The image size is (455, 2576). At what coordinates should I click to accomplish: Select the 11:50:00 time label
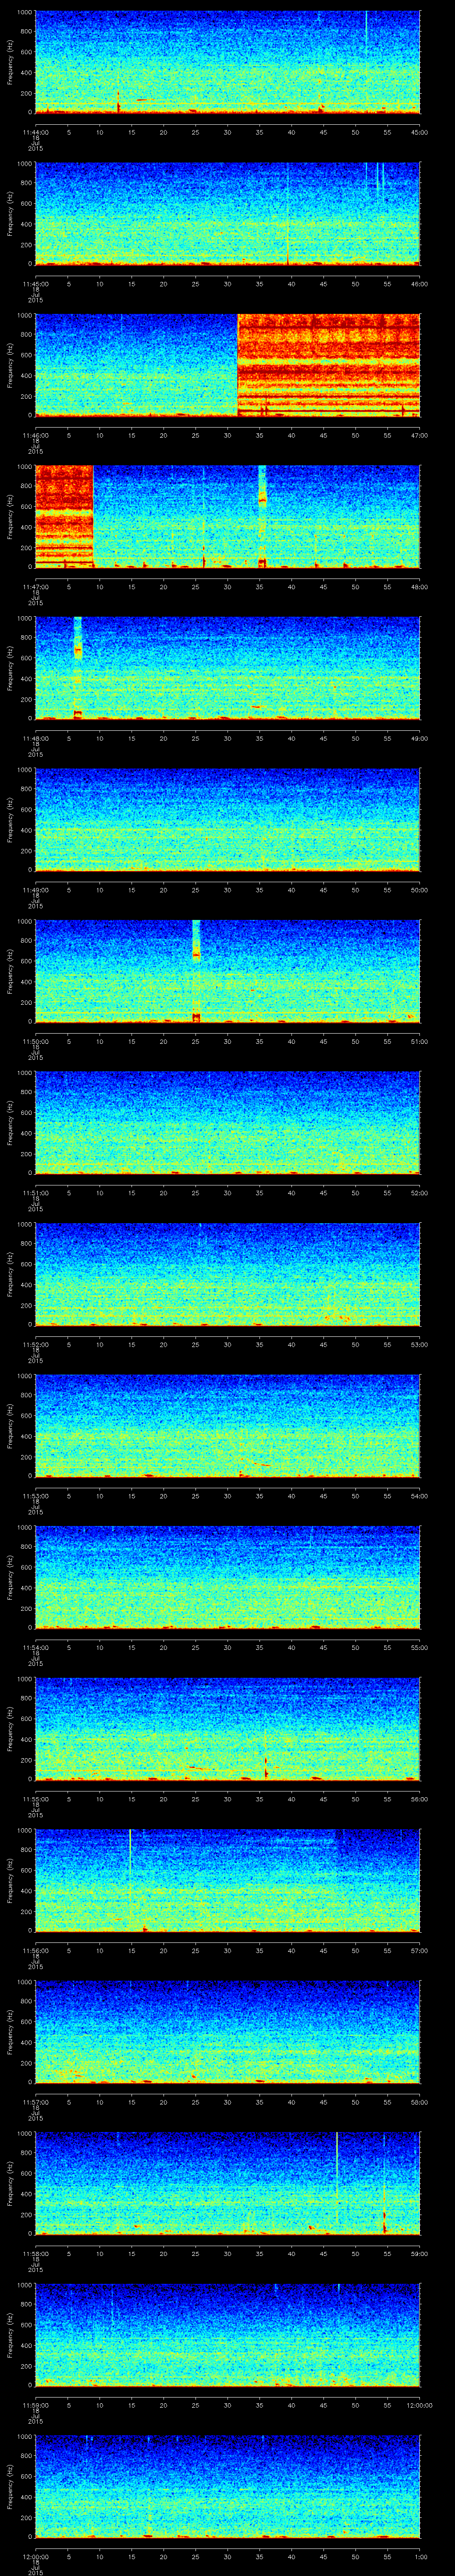click(35, 1041)
